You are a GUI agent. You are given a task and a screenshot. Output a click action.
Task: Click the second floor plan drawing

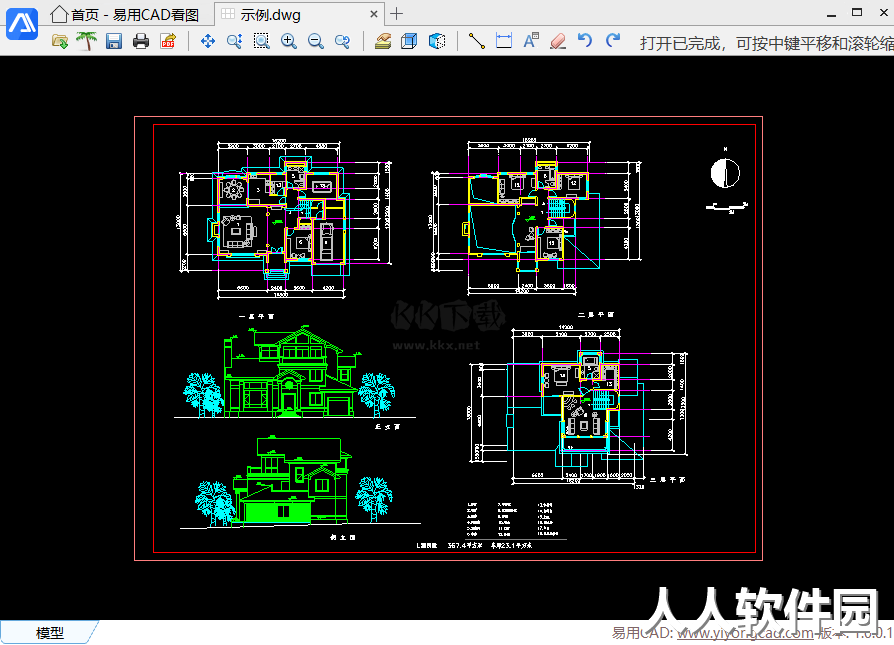click(536, 217)
